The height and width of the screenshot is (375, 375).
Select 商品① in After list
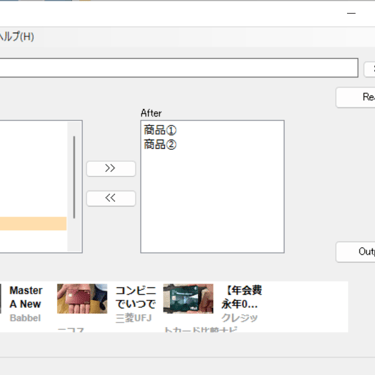[x=160, y=130]
